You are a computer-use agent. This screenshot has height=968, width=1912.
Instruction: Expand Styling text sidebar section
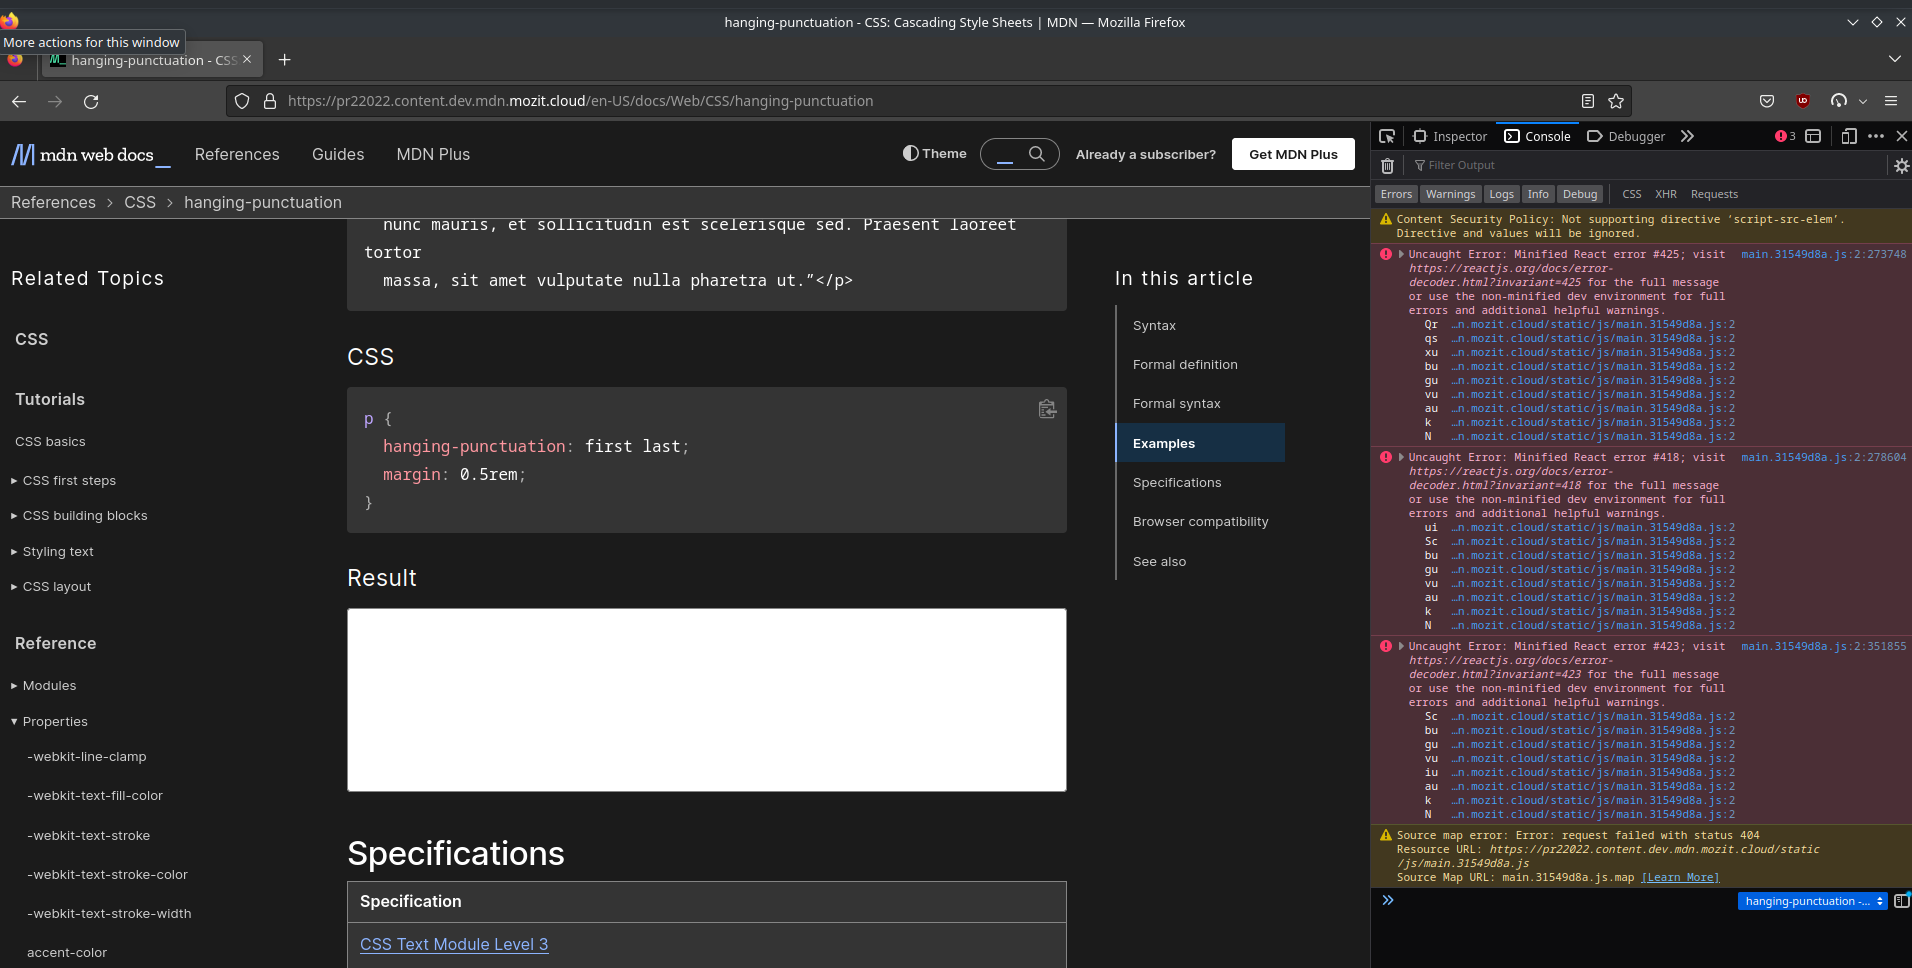(53, 552)
